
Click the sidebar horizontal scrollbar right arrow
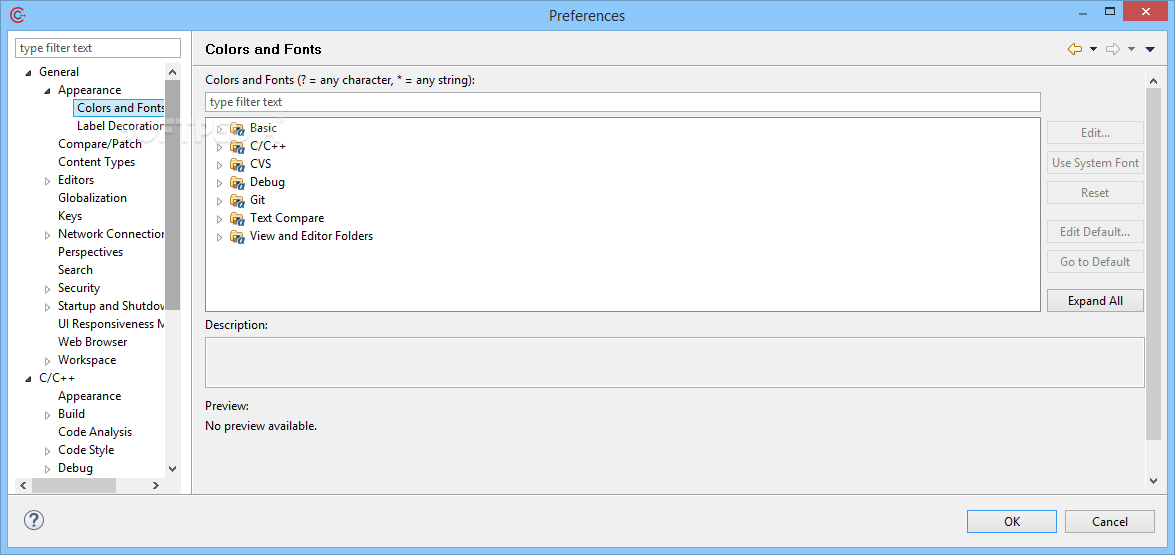[x=156, y=485]
